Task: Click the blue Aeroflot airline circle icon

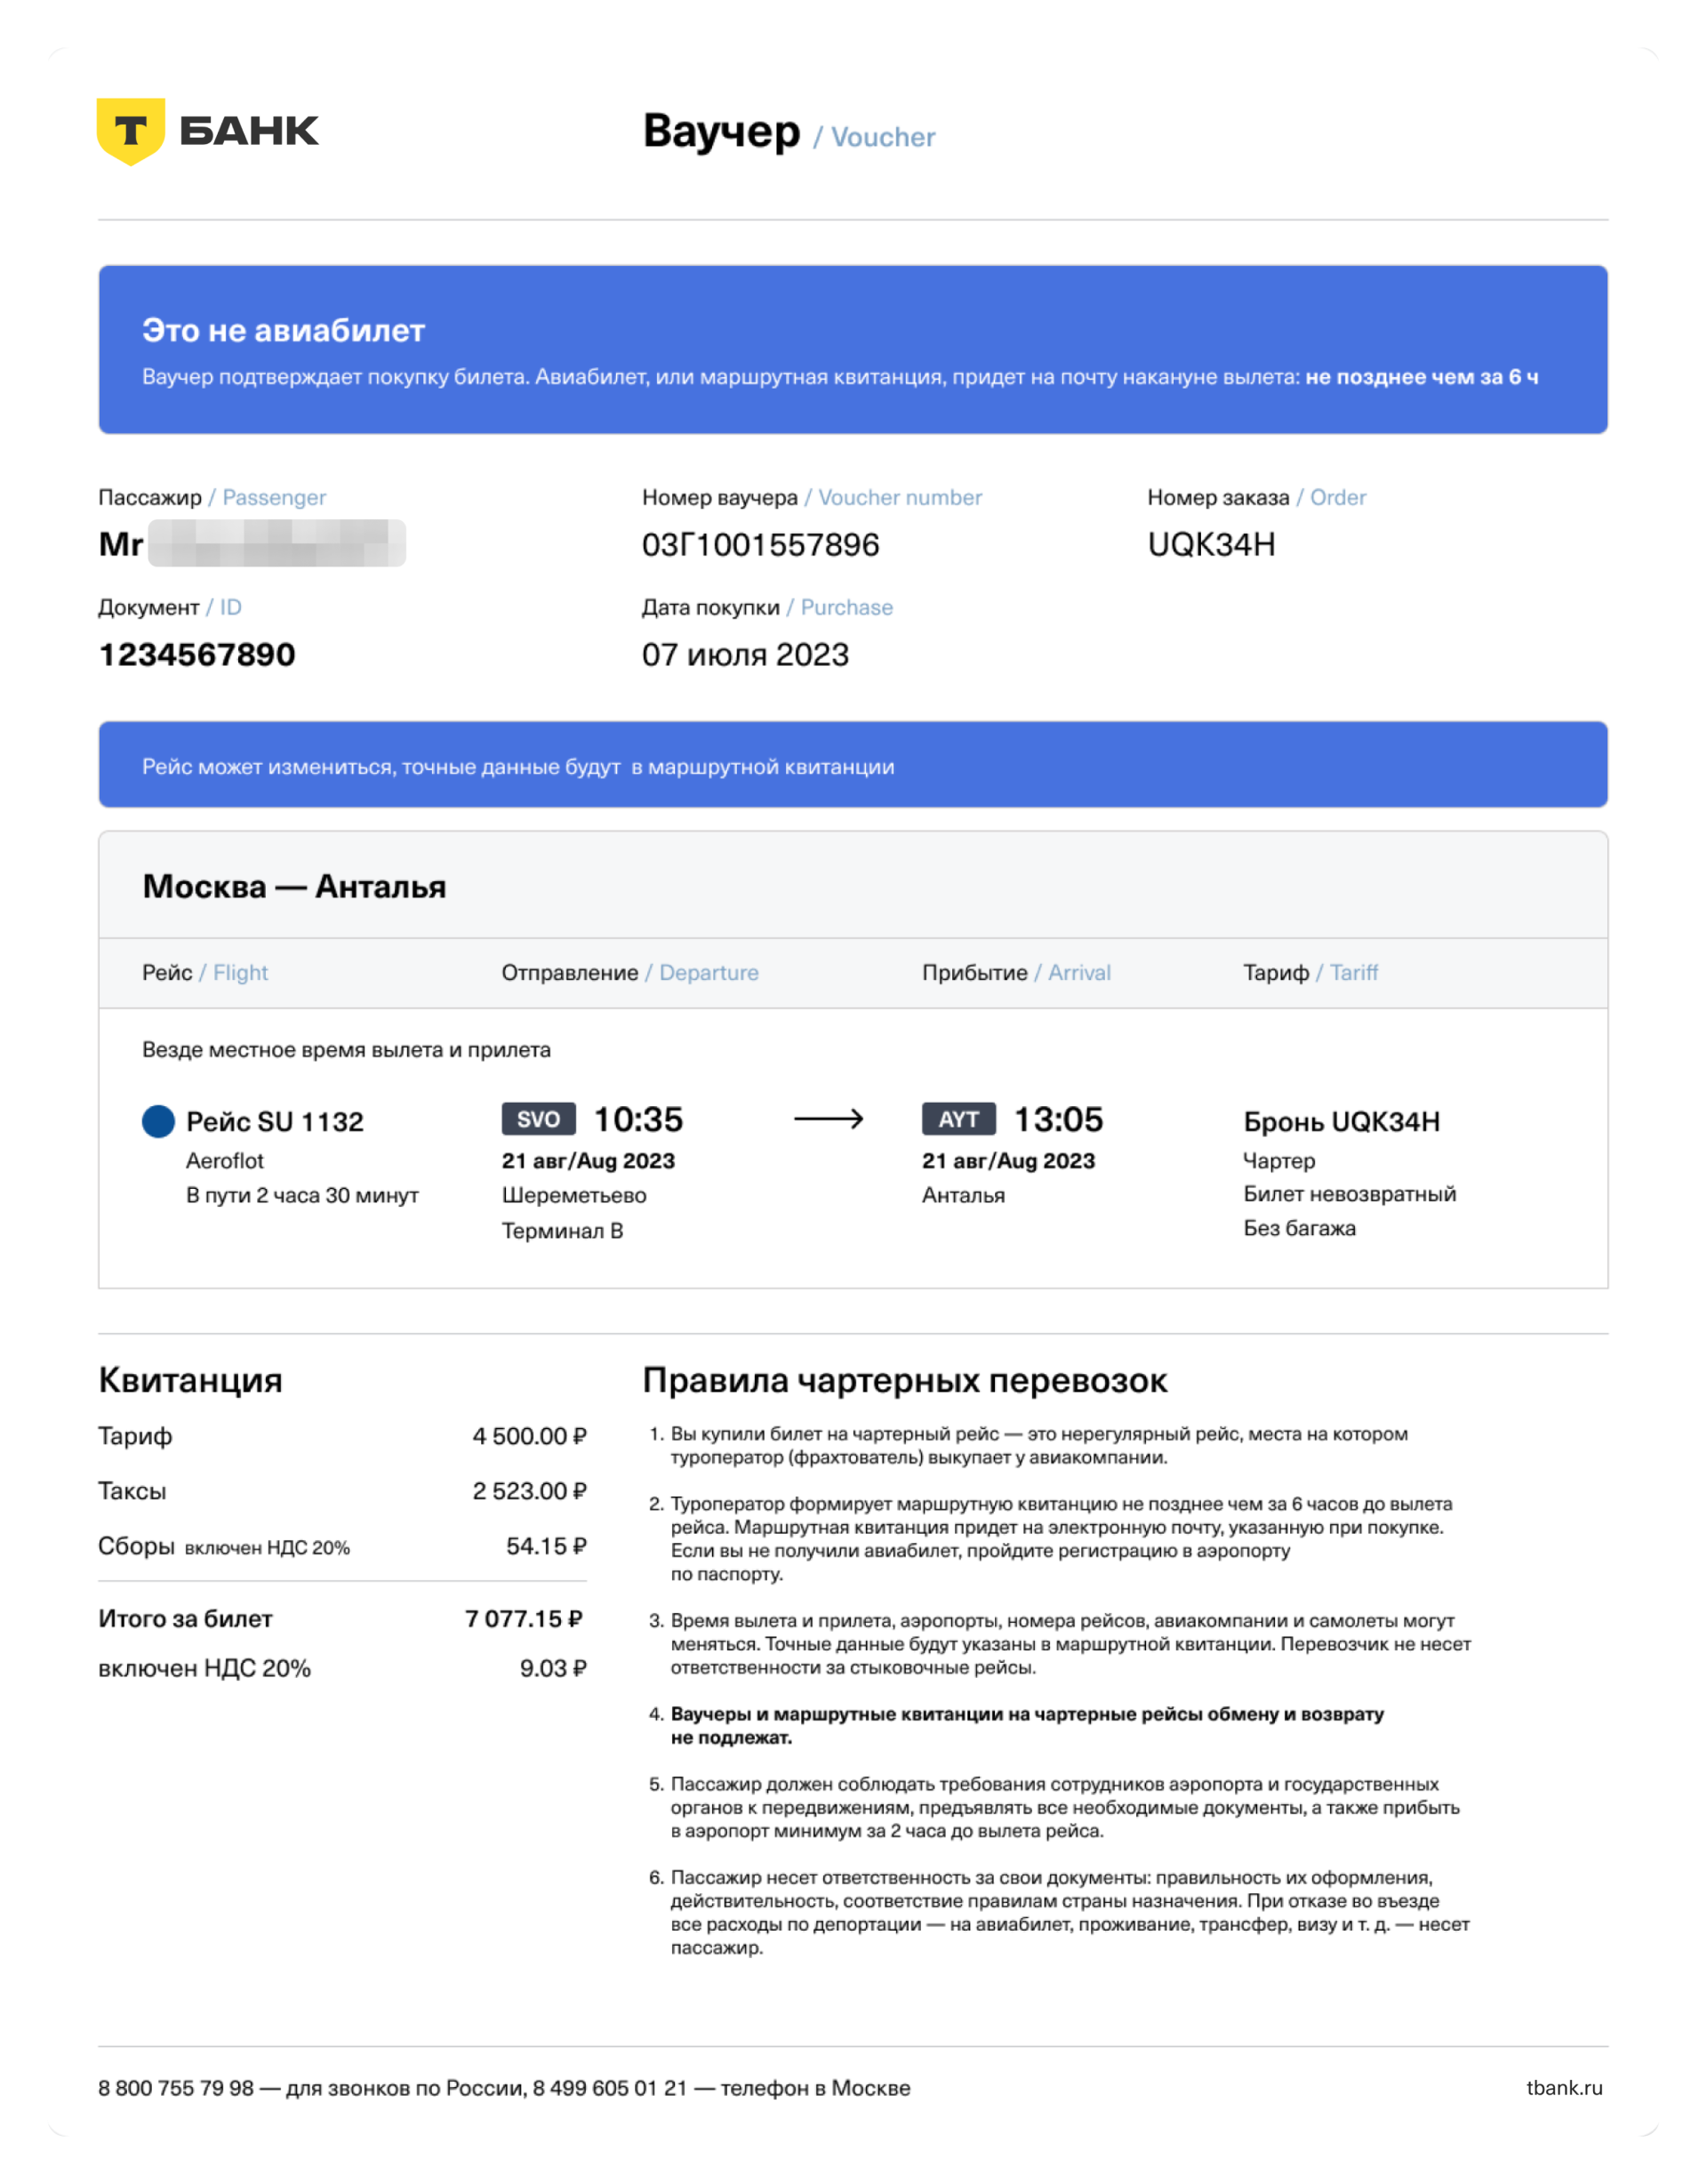Action: [158, 1121]
